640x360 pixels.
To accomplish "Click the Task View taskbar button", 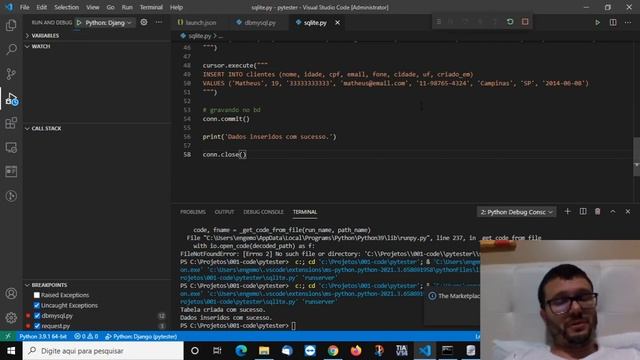I will click(217, 350).
